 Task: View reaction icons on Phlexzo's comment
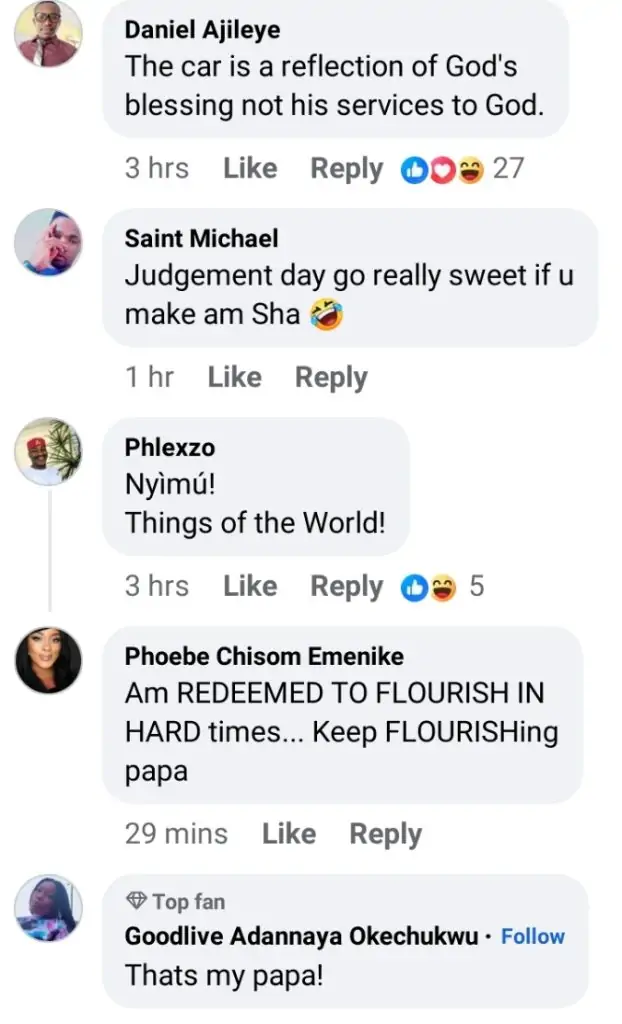[x=428, y=587]
